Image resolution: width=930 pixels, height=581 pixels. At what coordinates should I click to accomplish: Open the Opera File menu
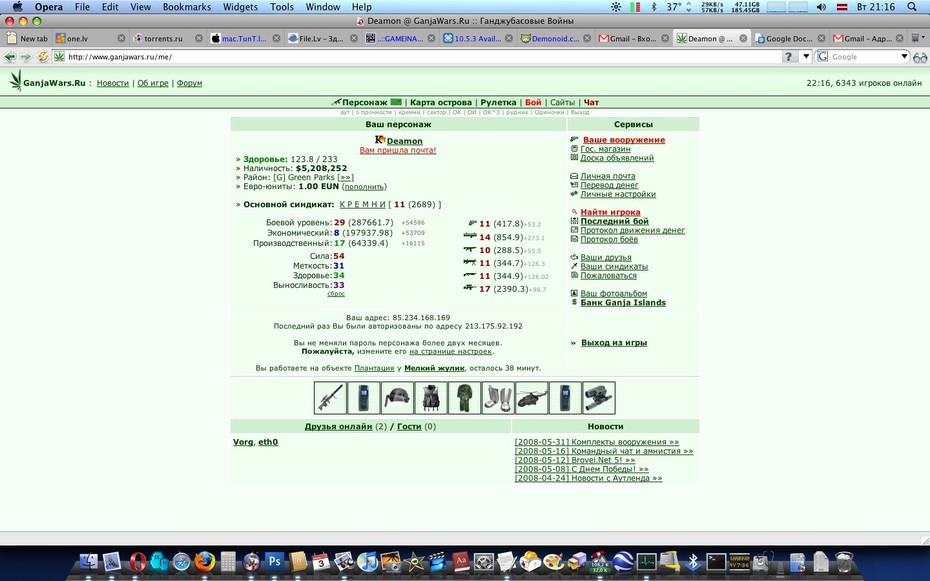[82, 7]
